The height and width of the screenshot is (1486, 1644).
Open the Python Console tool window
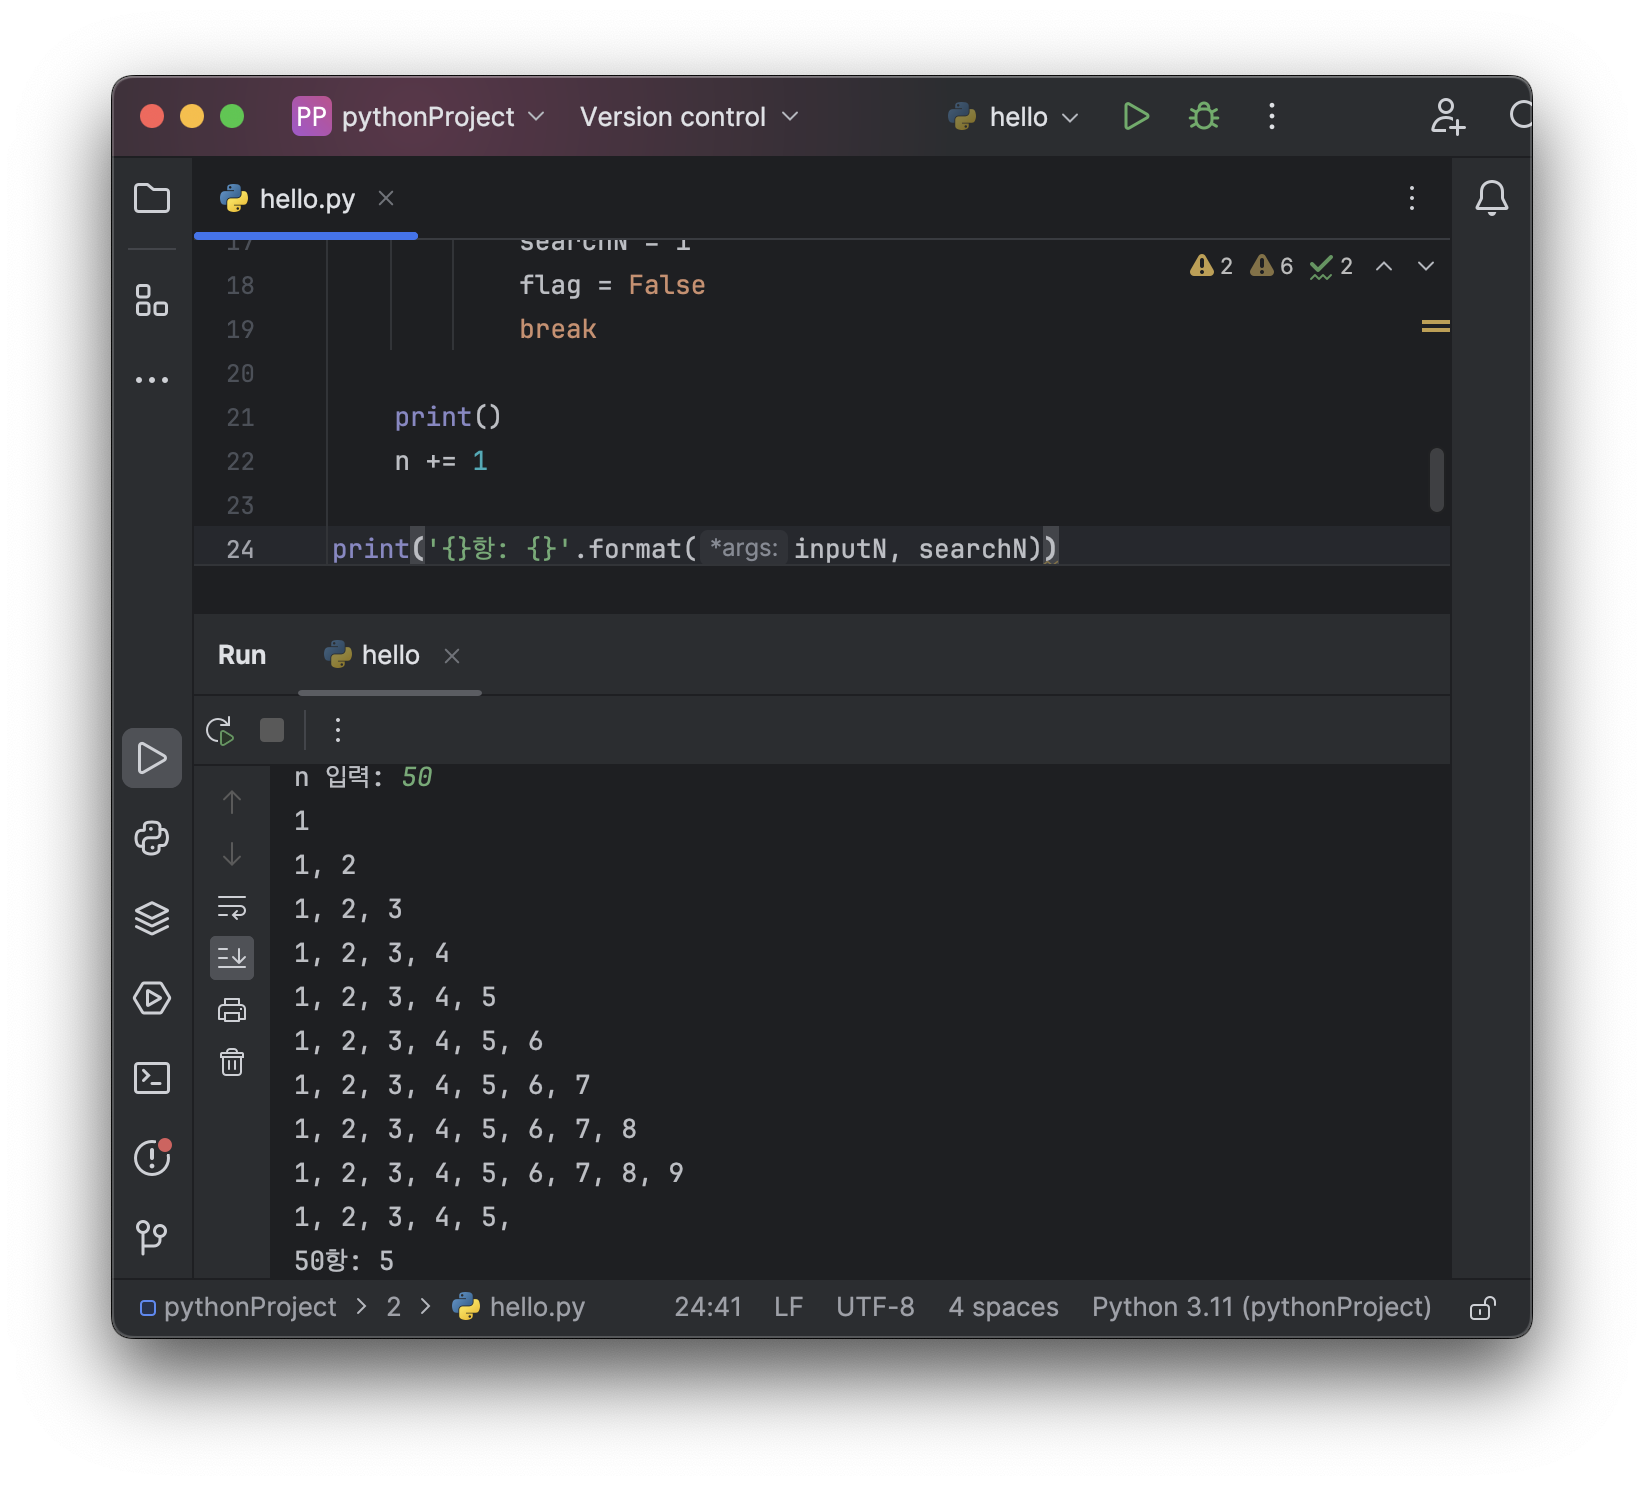pos(152,838)
